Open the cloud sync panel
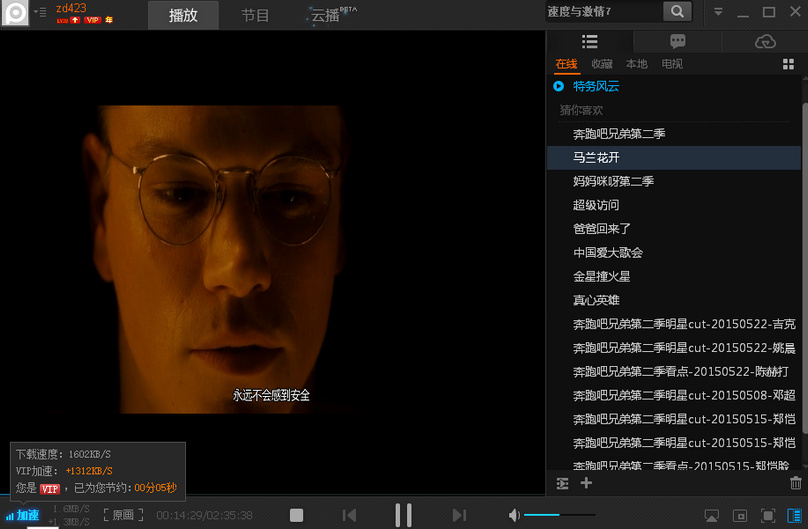Screen dimensions: 808x529 [765, 42]
